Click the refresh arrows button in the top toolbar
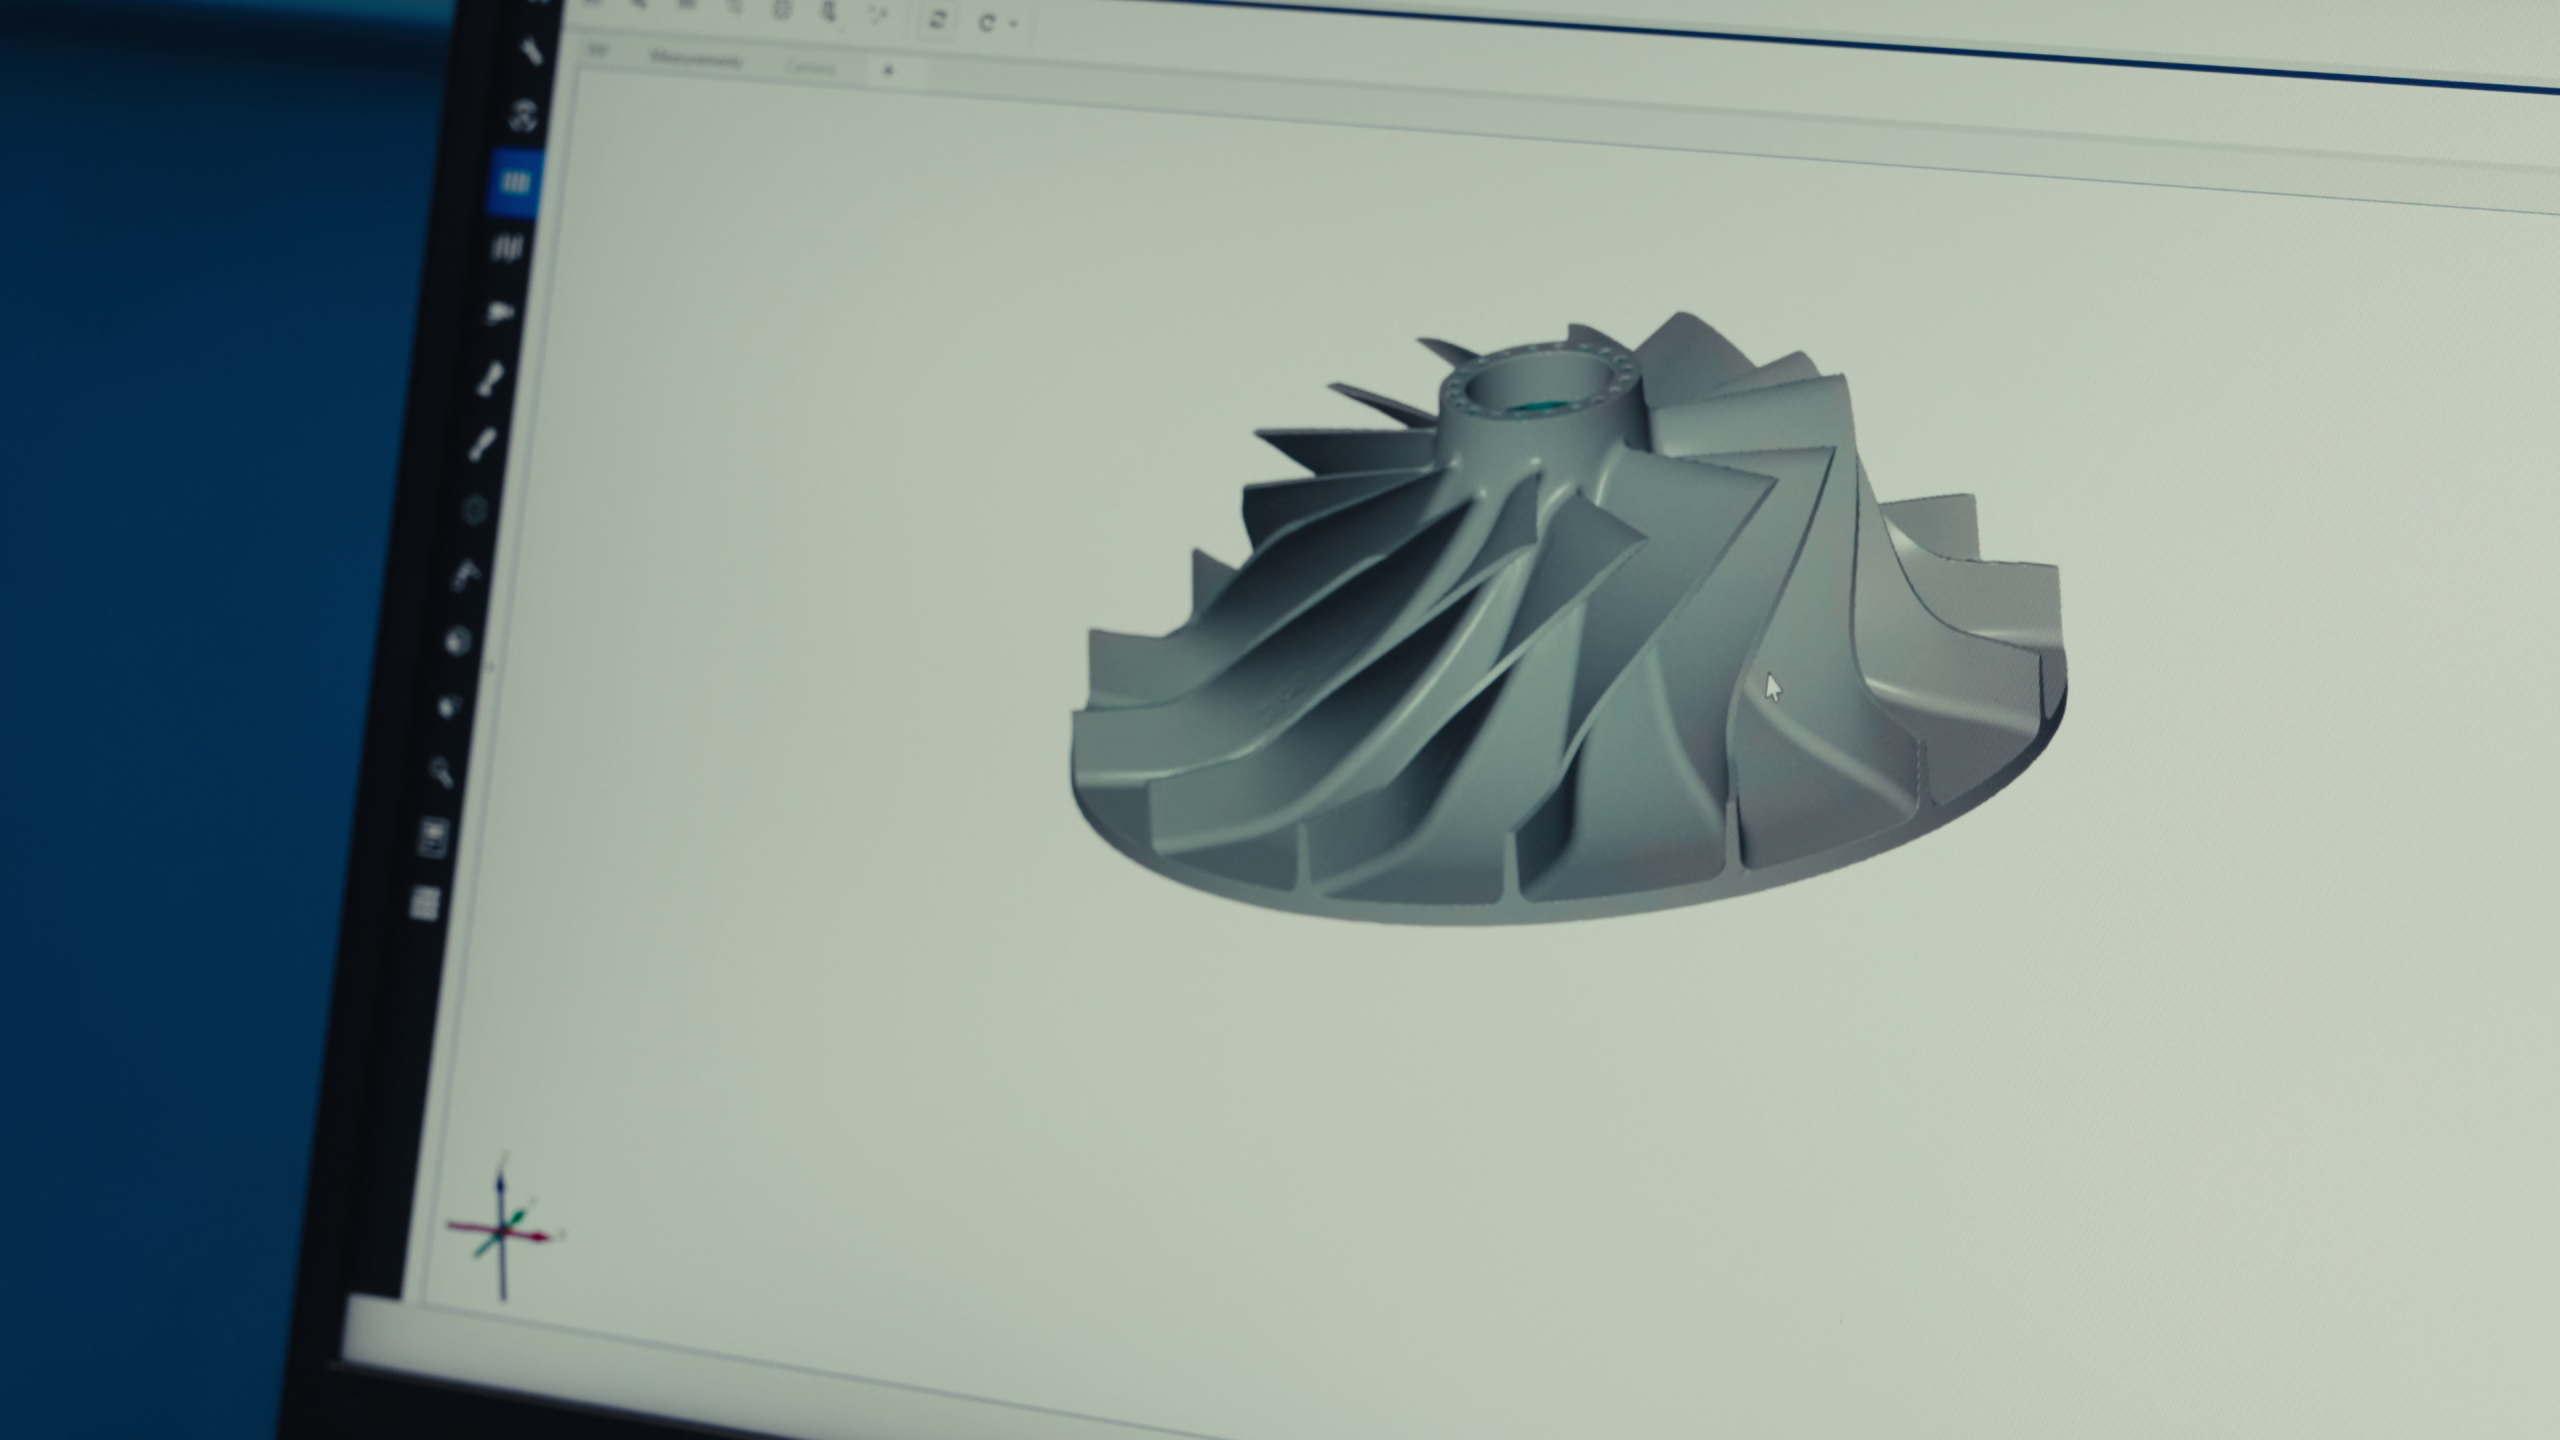This screenshot has width=2560, height=1440. 938,20
